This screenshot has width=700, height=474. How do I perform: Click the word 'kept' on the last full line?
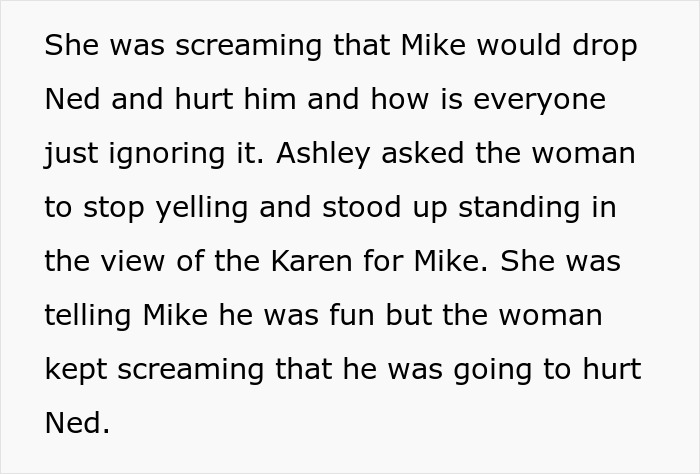click(x=75, y=370)
